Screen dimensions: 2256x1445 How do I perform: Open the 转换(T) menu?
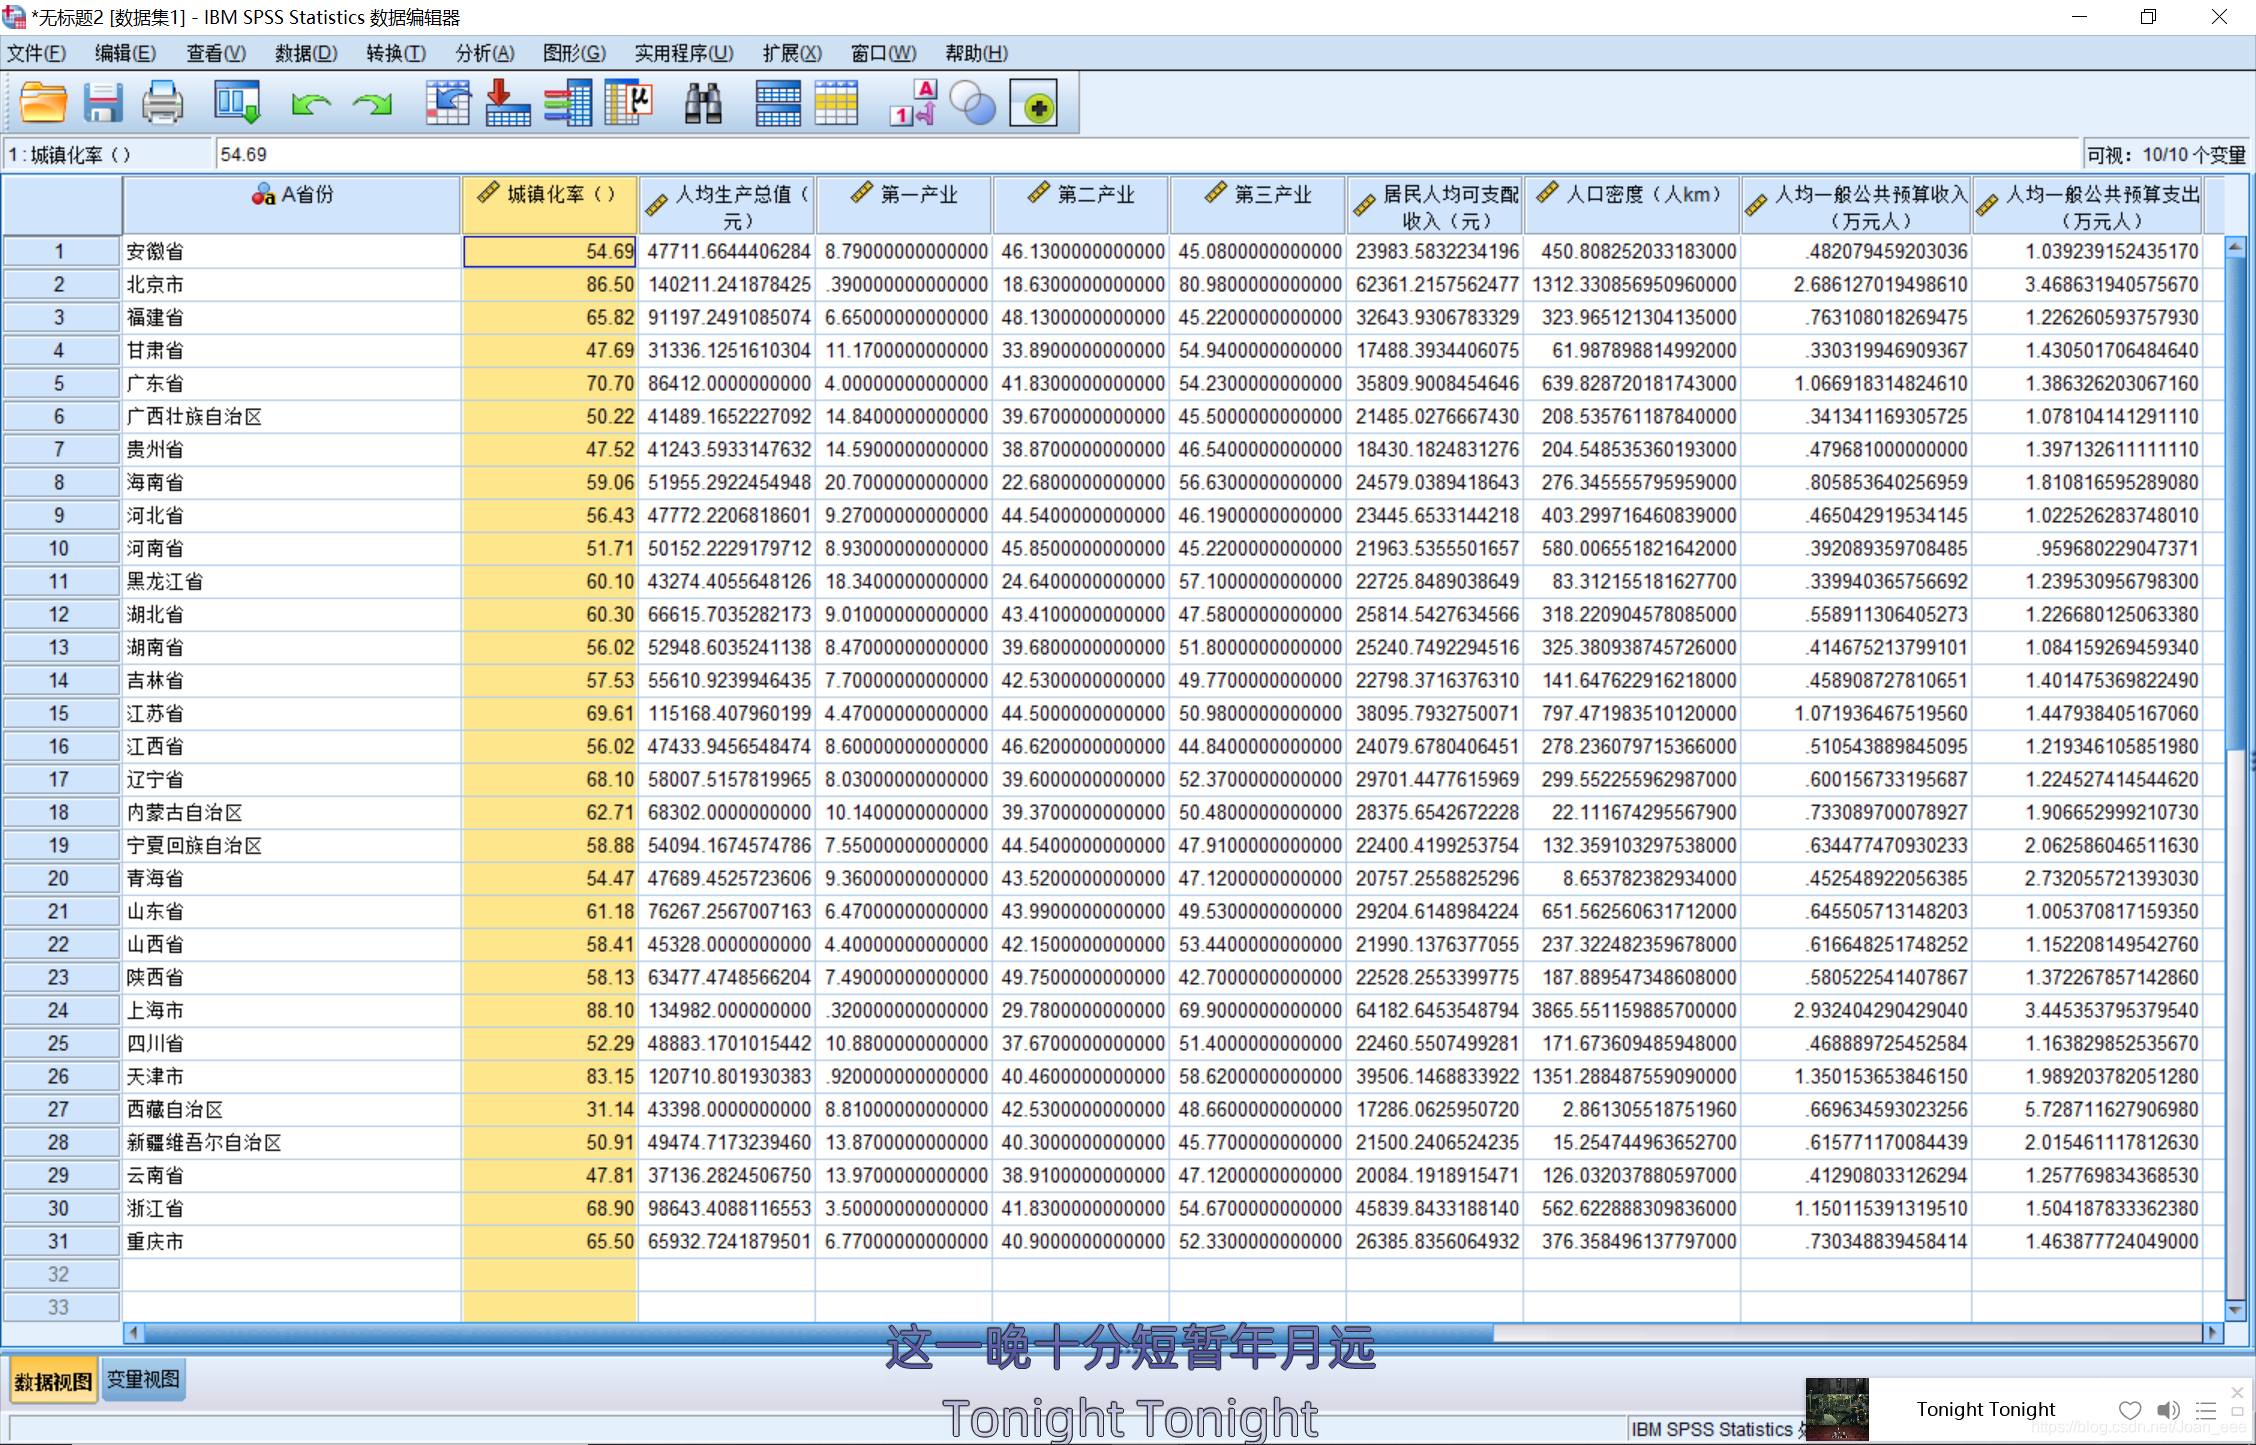pos(396,53)
